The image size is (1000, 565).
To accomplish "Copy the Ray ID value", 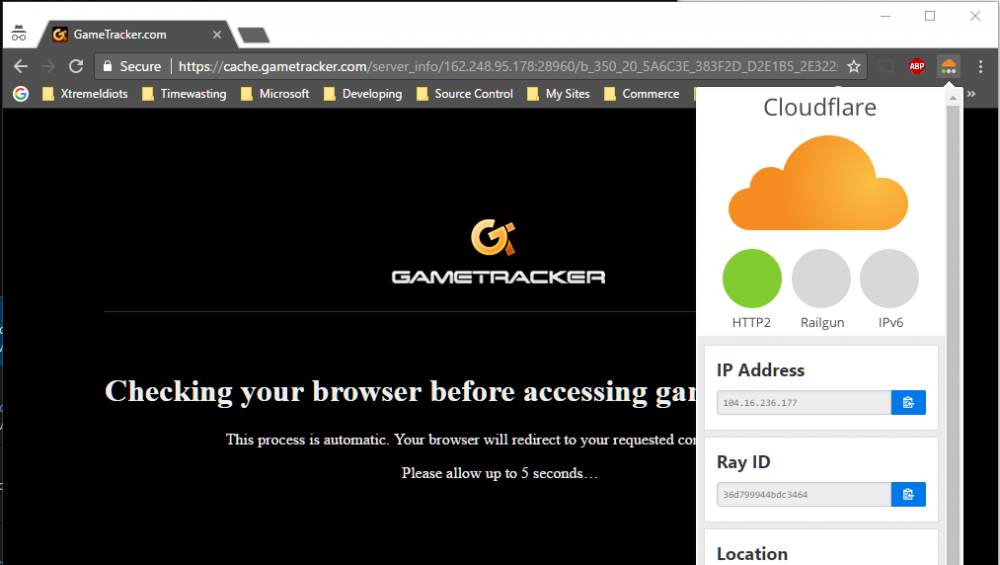I will coord(908,494).
